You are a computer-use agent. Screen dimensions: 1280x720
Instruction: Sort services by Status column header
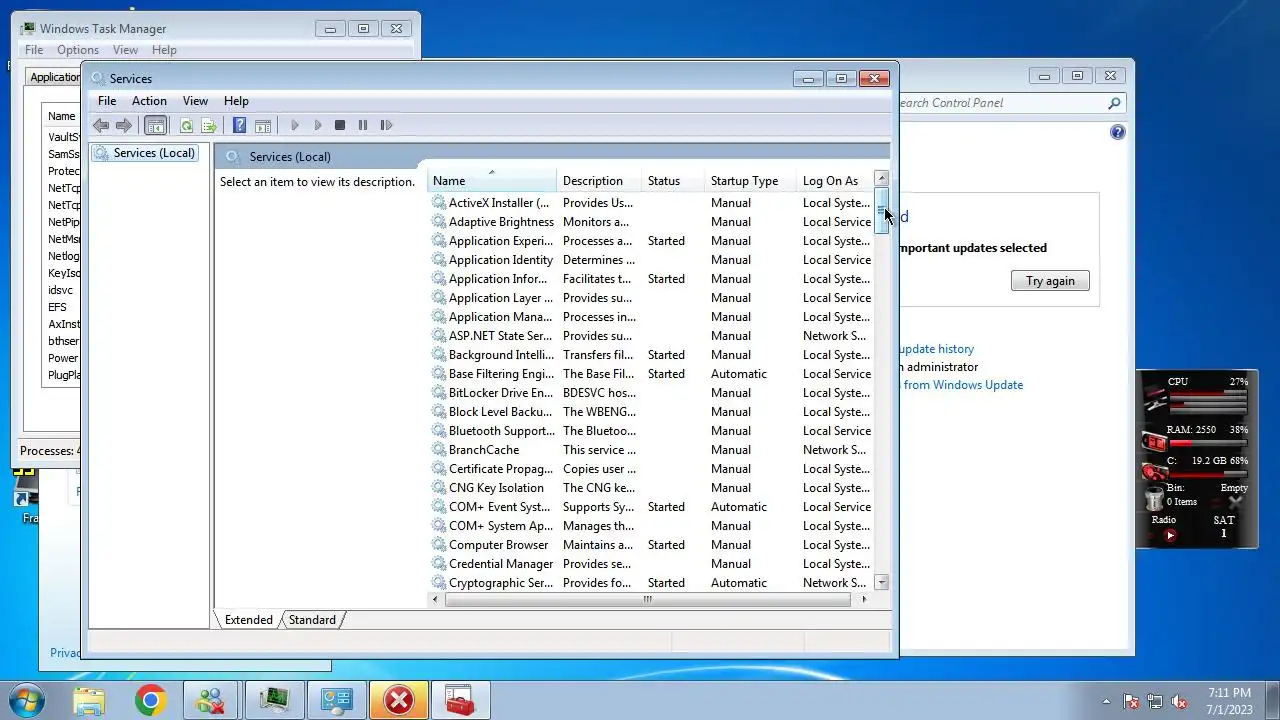tap(673, 181)
